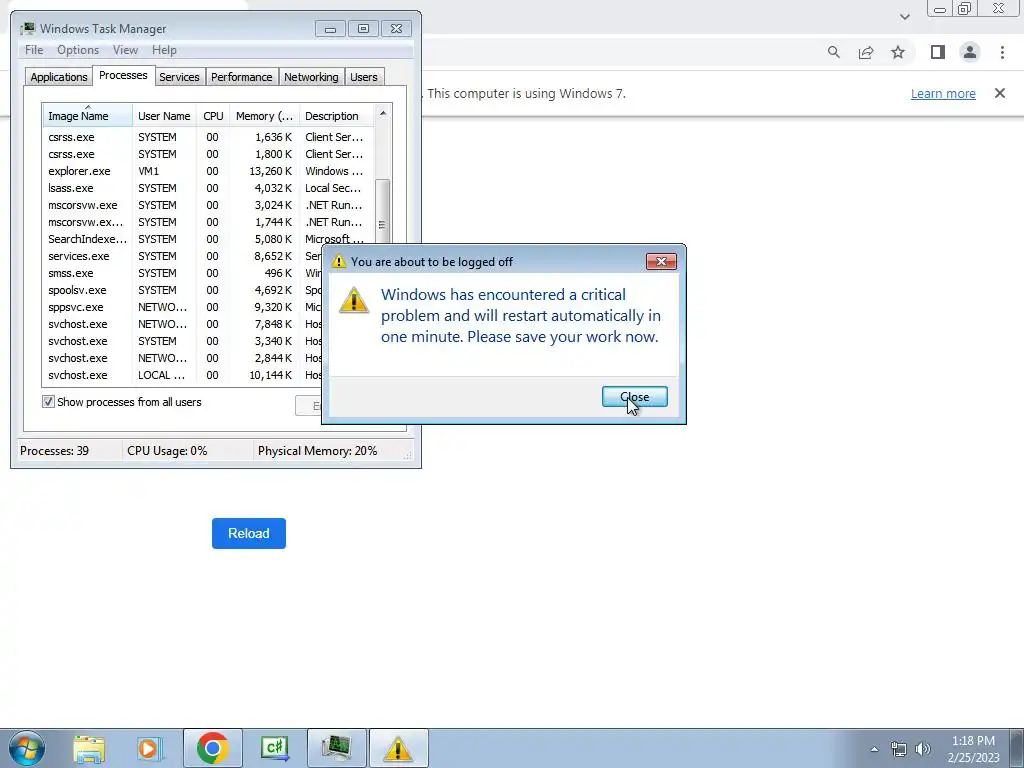Image resolution: width=1024 pixels, height=768 pixels.
Task: Switch to the Services tab
Action: pos(180,77)
